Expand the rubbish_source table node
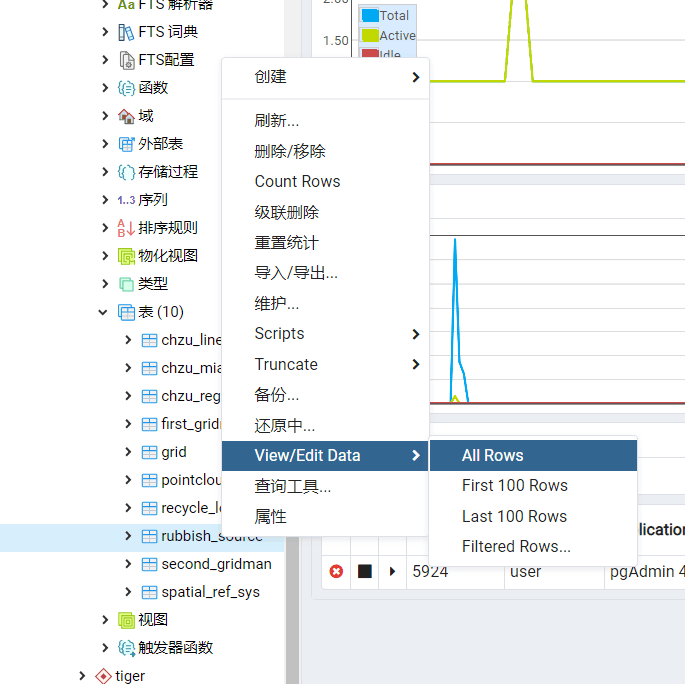Viewport: 685px width, 684px height. (x=128, y=536)
